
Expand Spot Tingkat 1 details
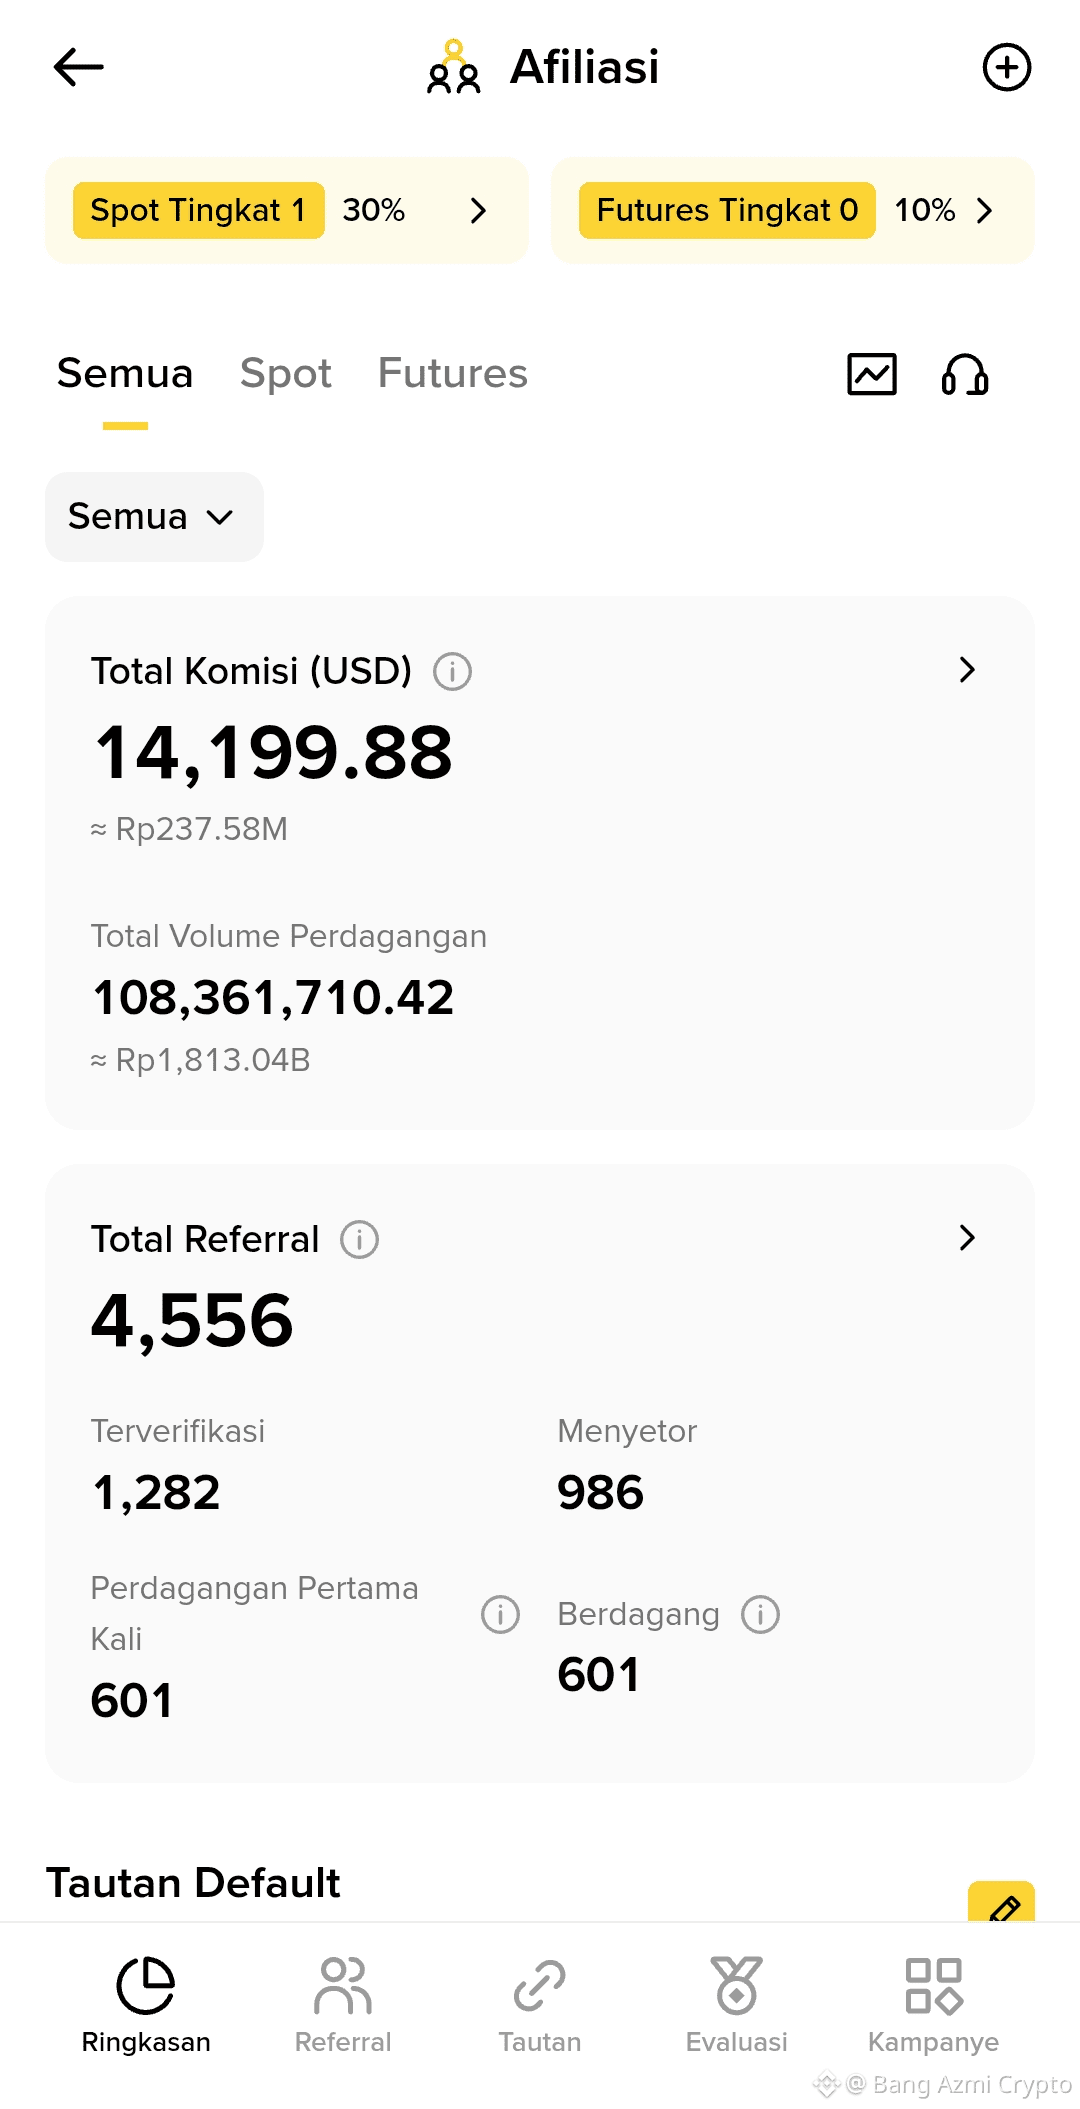(286, 210)
